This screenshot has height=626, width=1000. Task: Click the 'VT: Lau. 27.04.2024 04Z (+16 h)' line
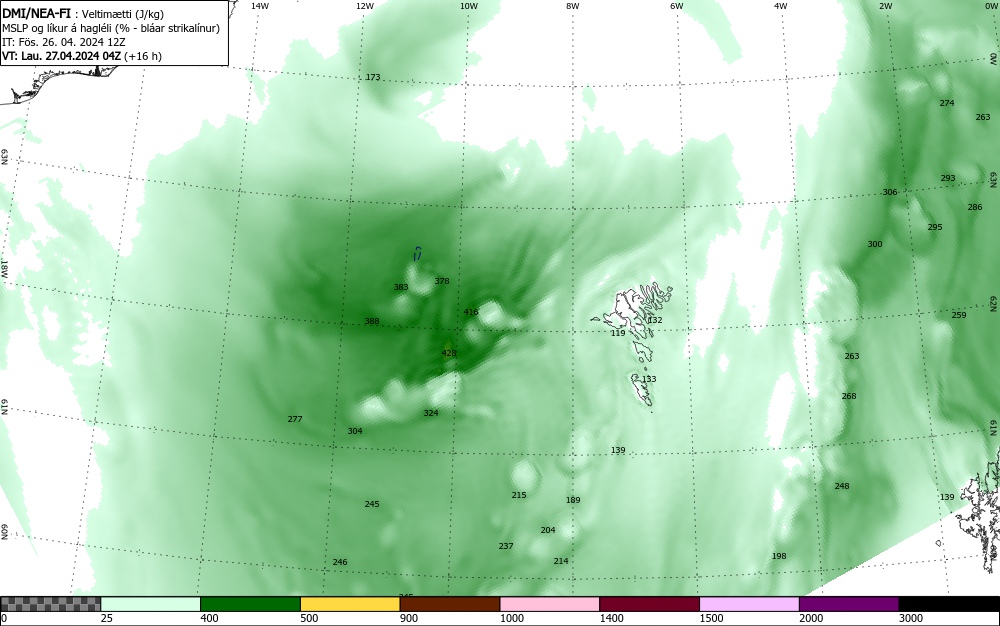82,56
